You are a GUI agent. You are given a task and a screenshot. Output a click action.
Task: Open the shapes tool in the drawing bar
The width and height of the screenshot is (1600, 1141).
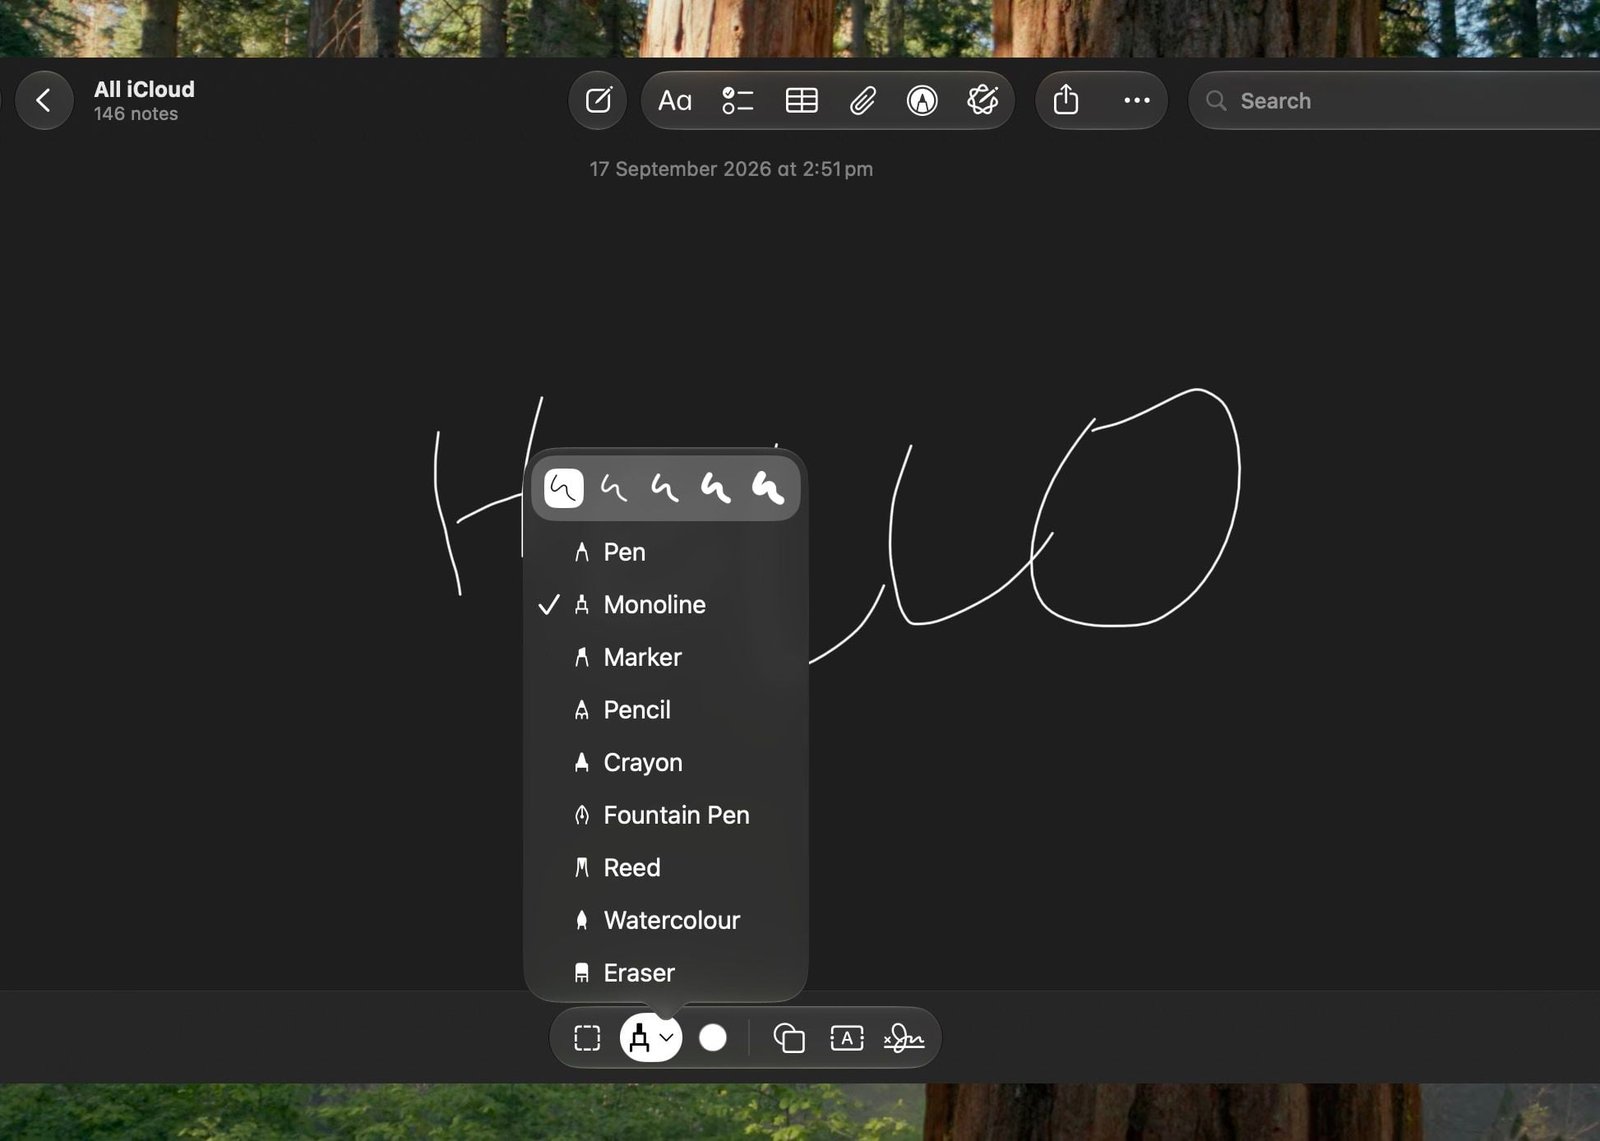[x=789, y=1038]
